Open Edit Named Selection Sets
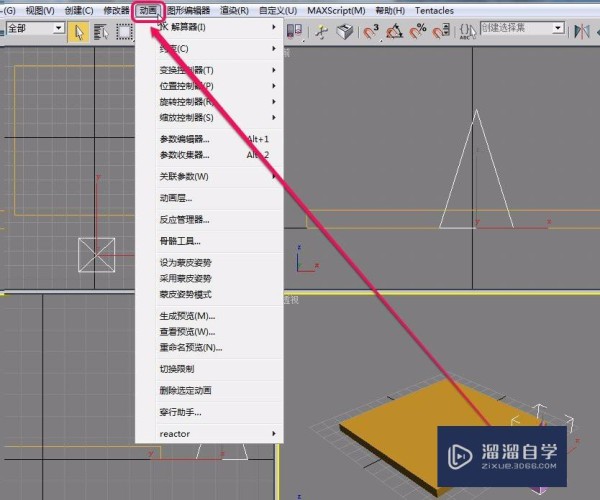 (468, 32)
